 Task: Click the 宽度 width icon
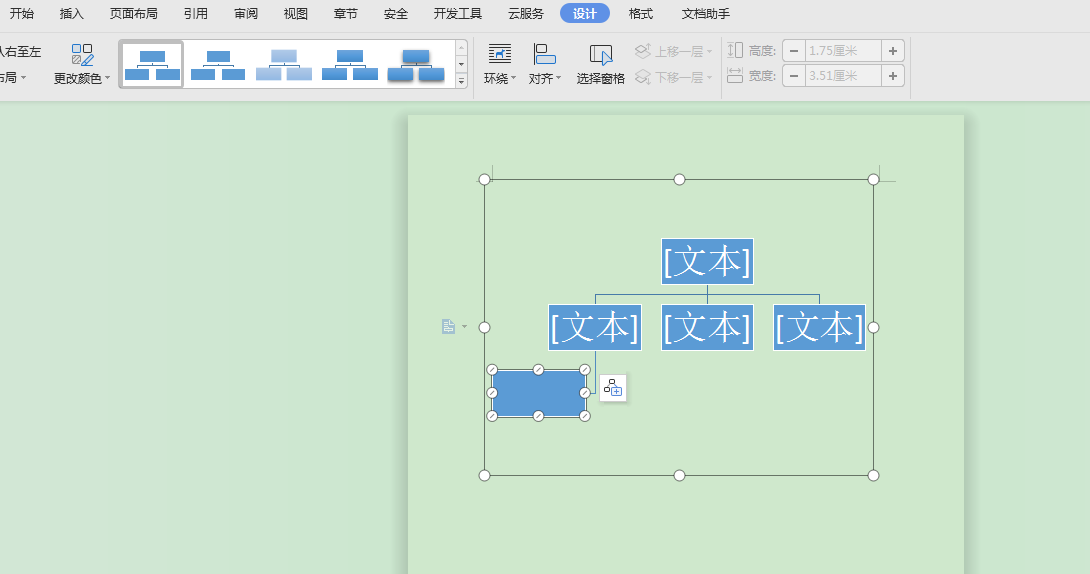pos(735,75)
